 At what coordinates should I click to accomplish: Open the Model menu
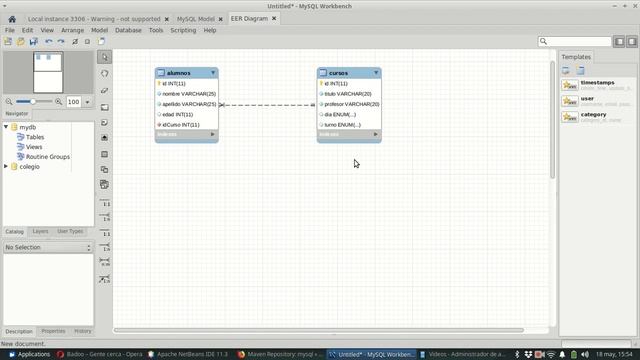click(x=99, y=30)
